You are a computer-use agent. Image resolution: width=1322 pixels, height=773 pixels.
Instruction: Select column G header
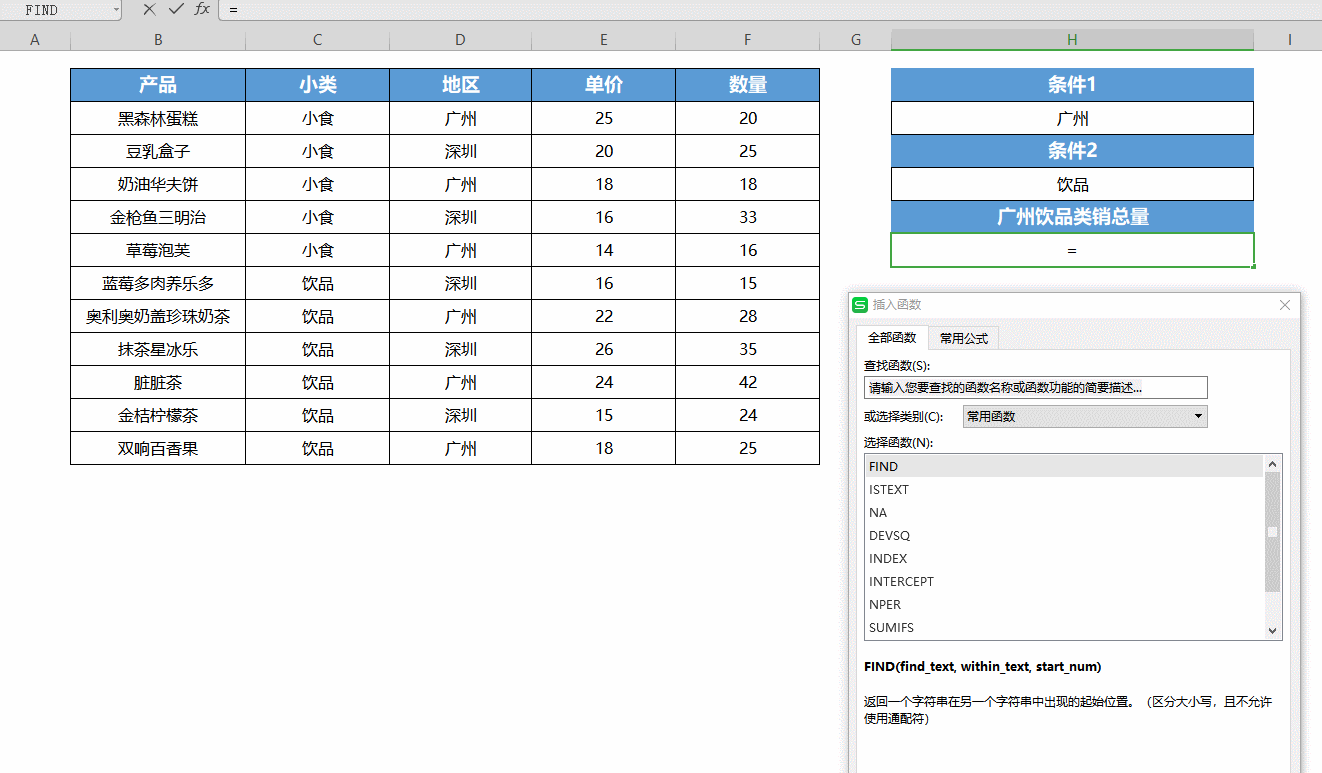coord(855,40)
